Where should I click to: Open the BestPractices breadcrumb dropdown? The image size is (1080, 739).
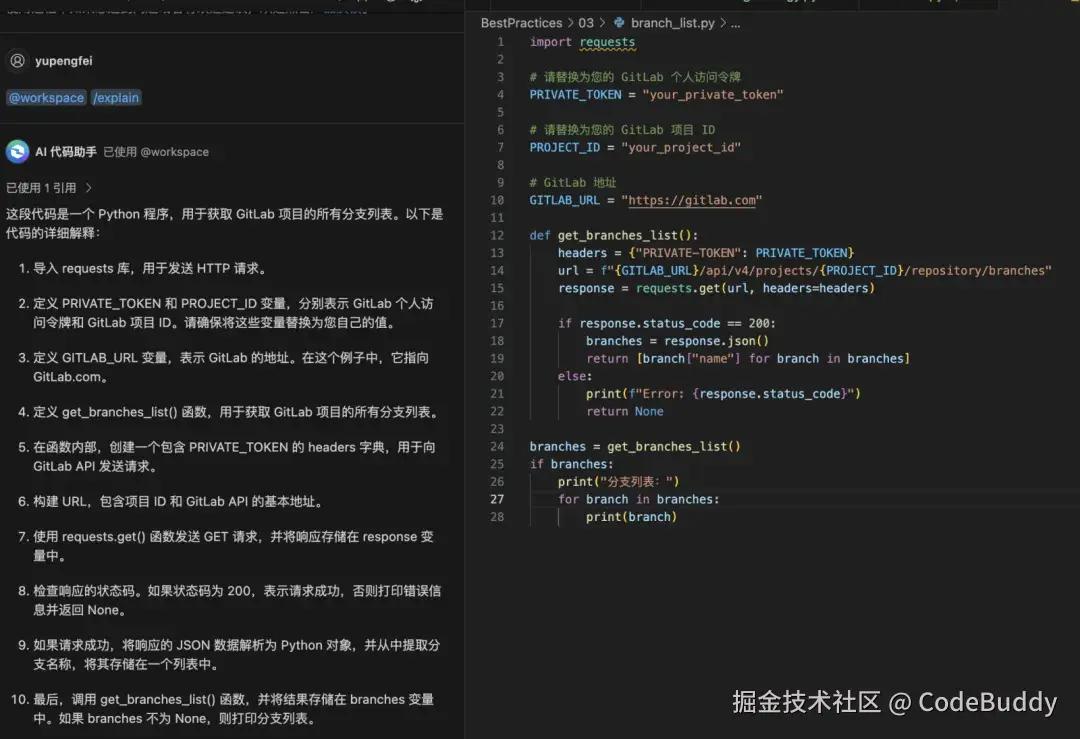pos(520,22)
